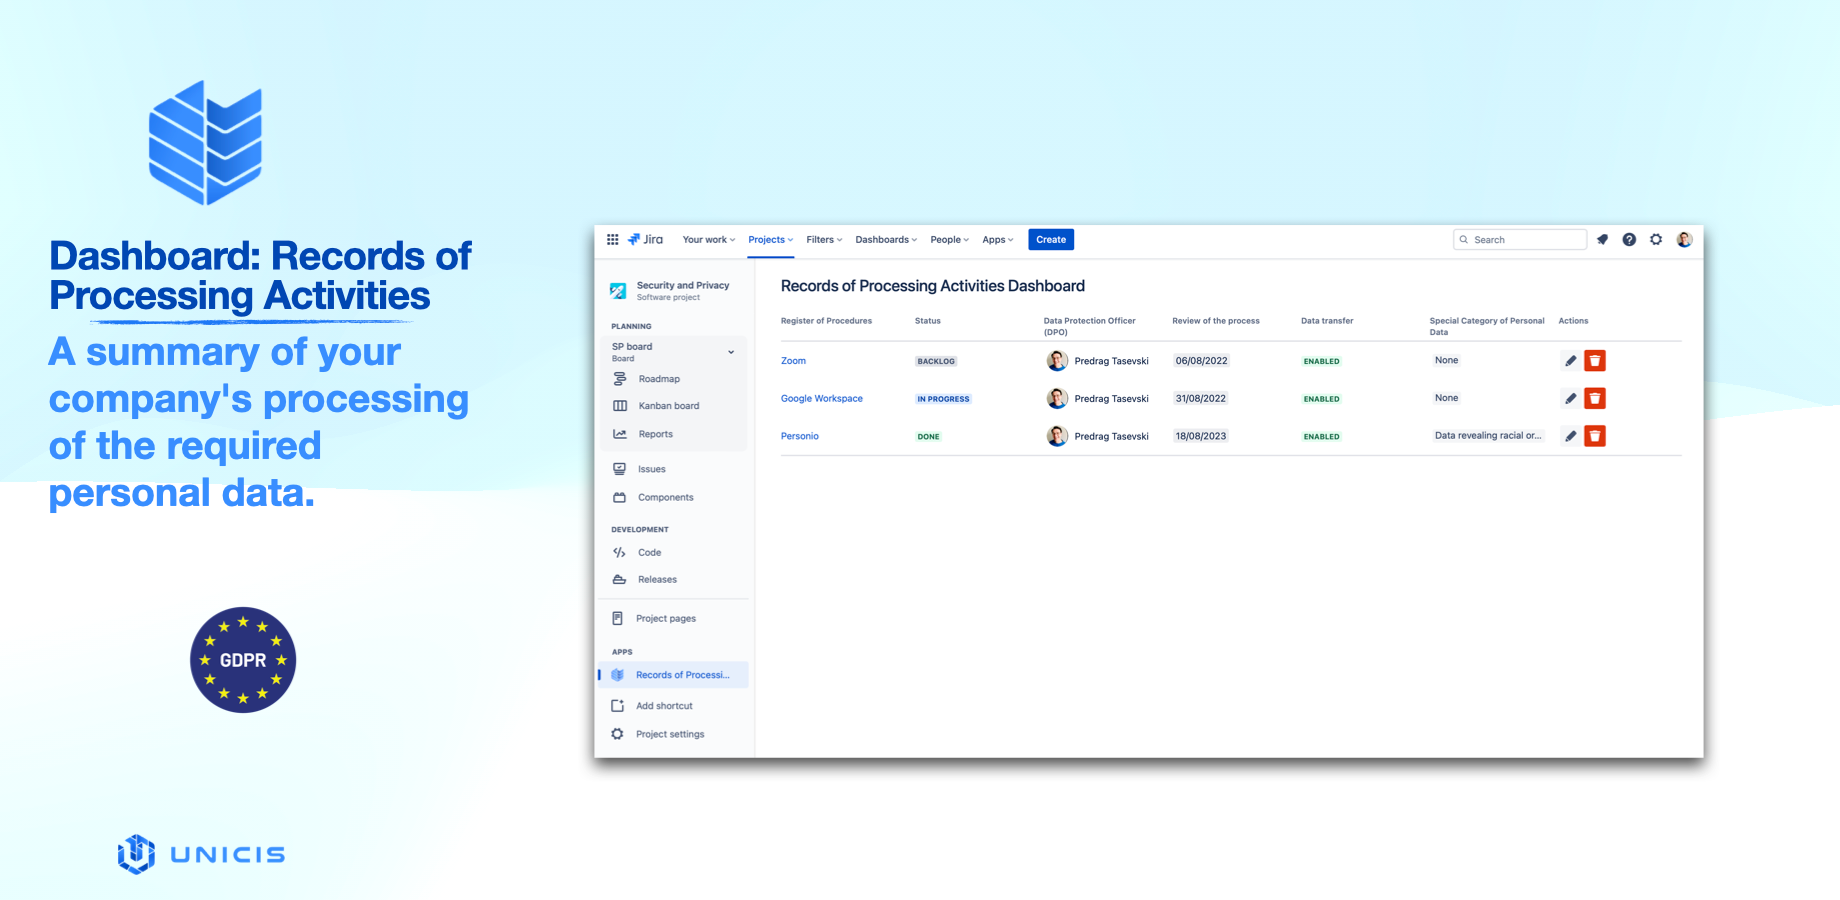Viewport: 1840px width, 900px height.
Task: Click the Jira logo
Action: click(x=645, y=240)
